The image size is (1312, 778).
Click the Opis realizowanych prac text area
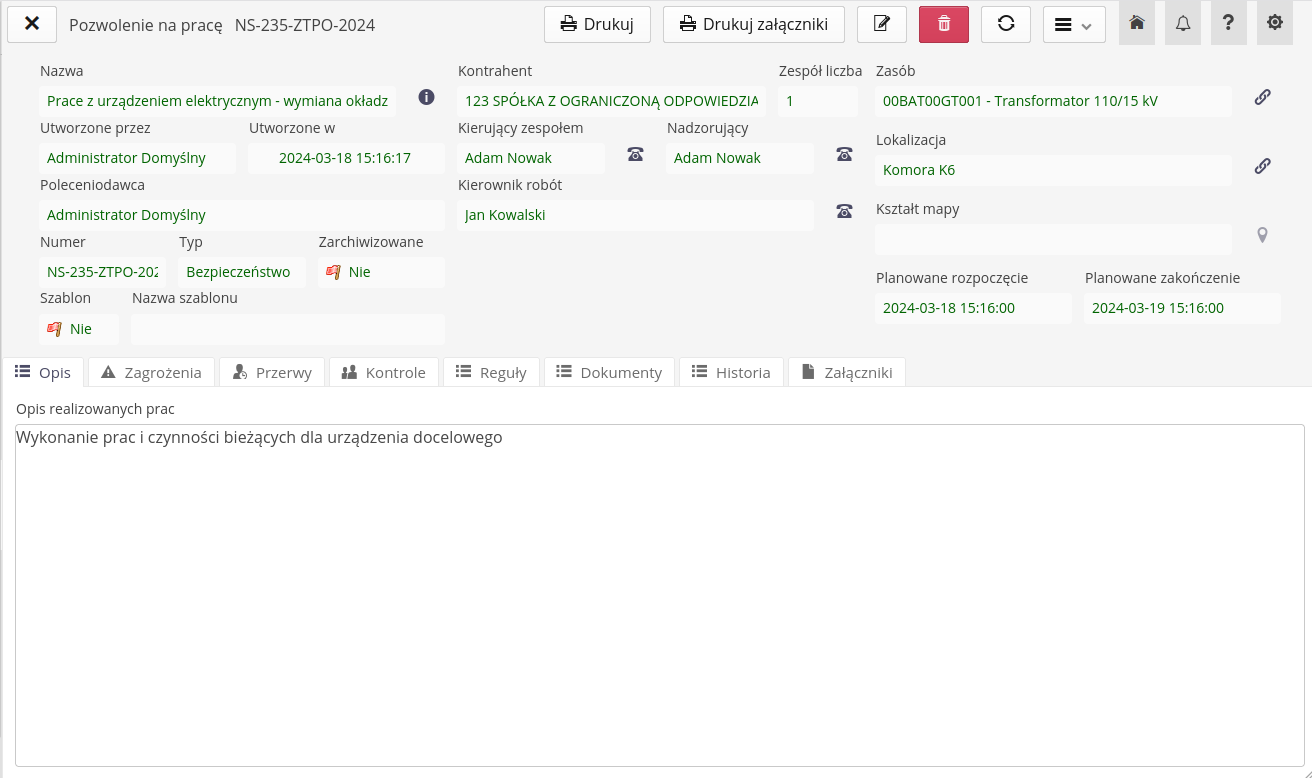659,595
